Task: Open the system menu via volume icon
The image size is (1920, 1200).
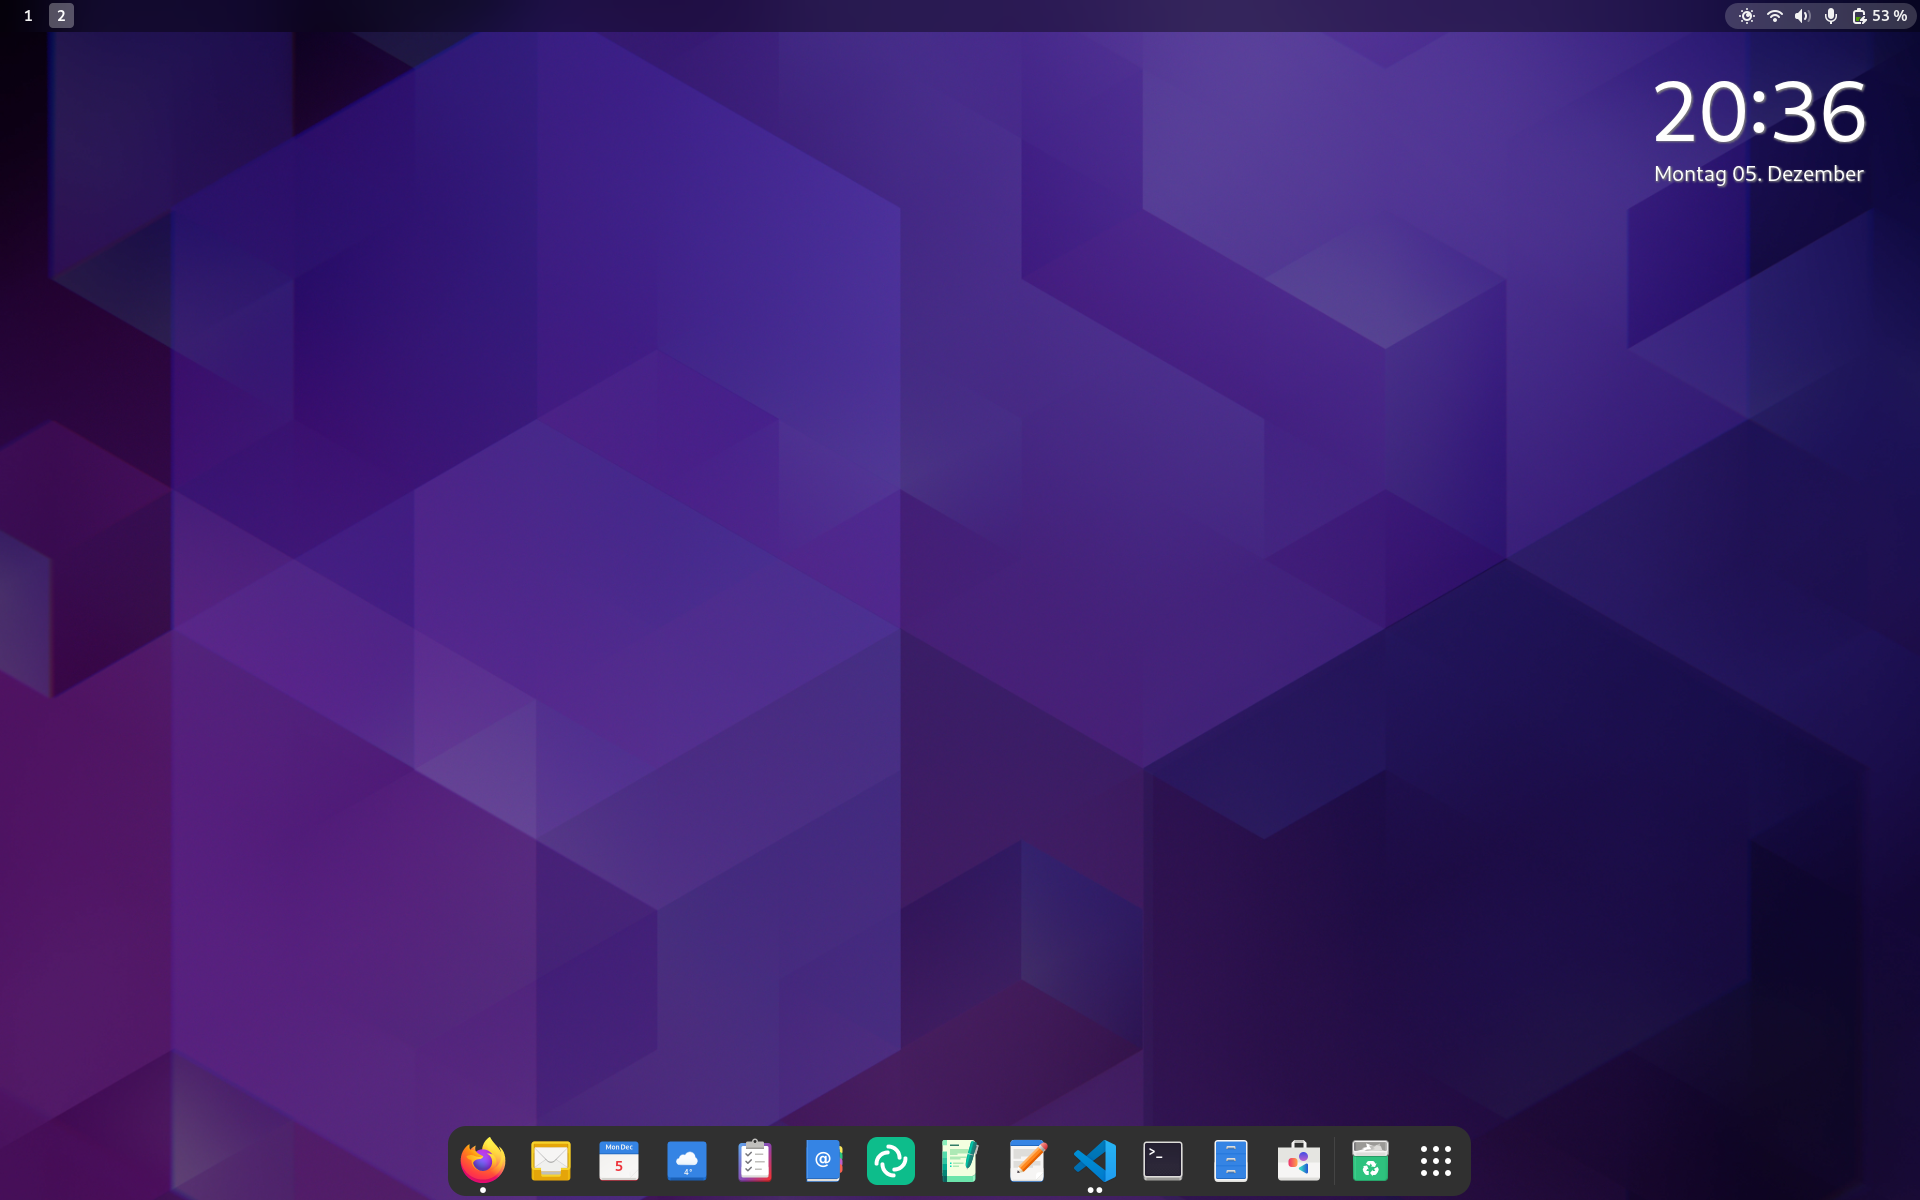Action: (1802, 16)
